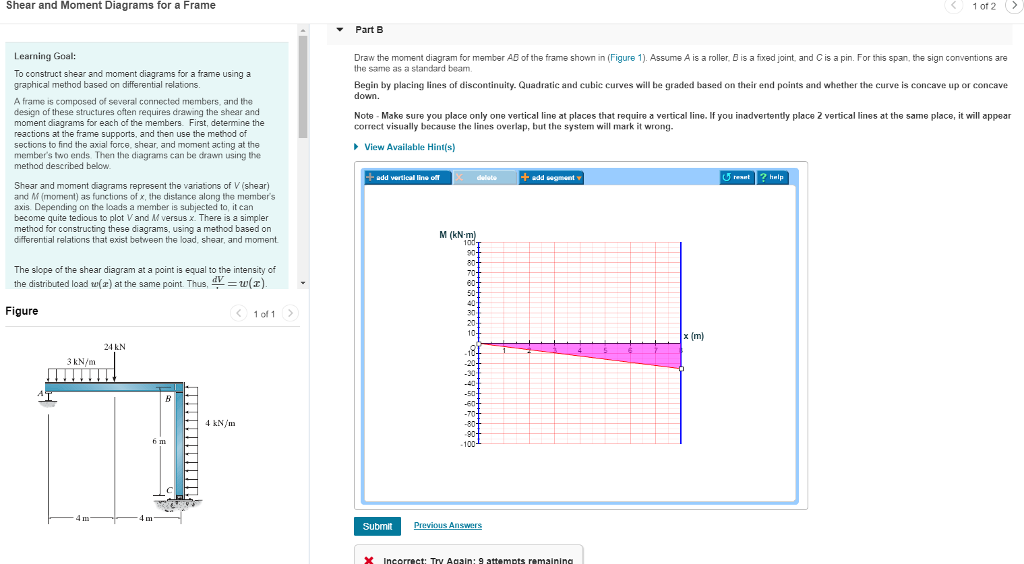Click the Learning Goal panel scrollbar
The height and width of the screenshot is (564, 1024).
pos(302,86)
